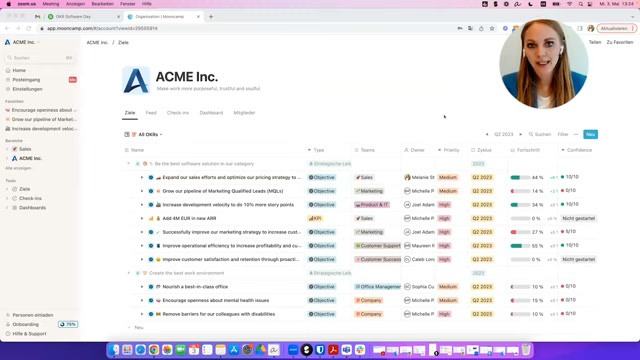The height and width of the screenshot is (360, 640).
Task: Go to previous cycle before Q2 2023
Action: pos(487,134)
